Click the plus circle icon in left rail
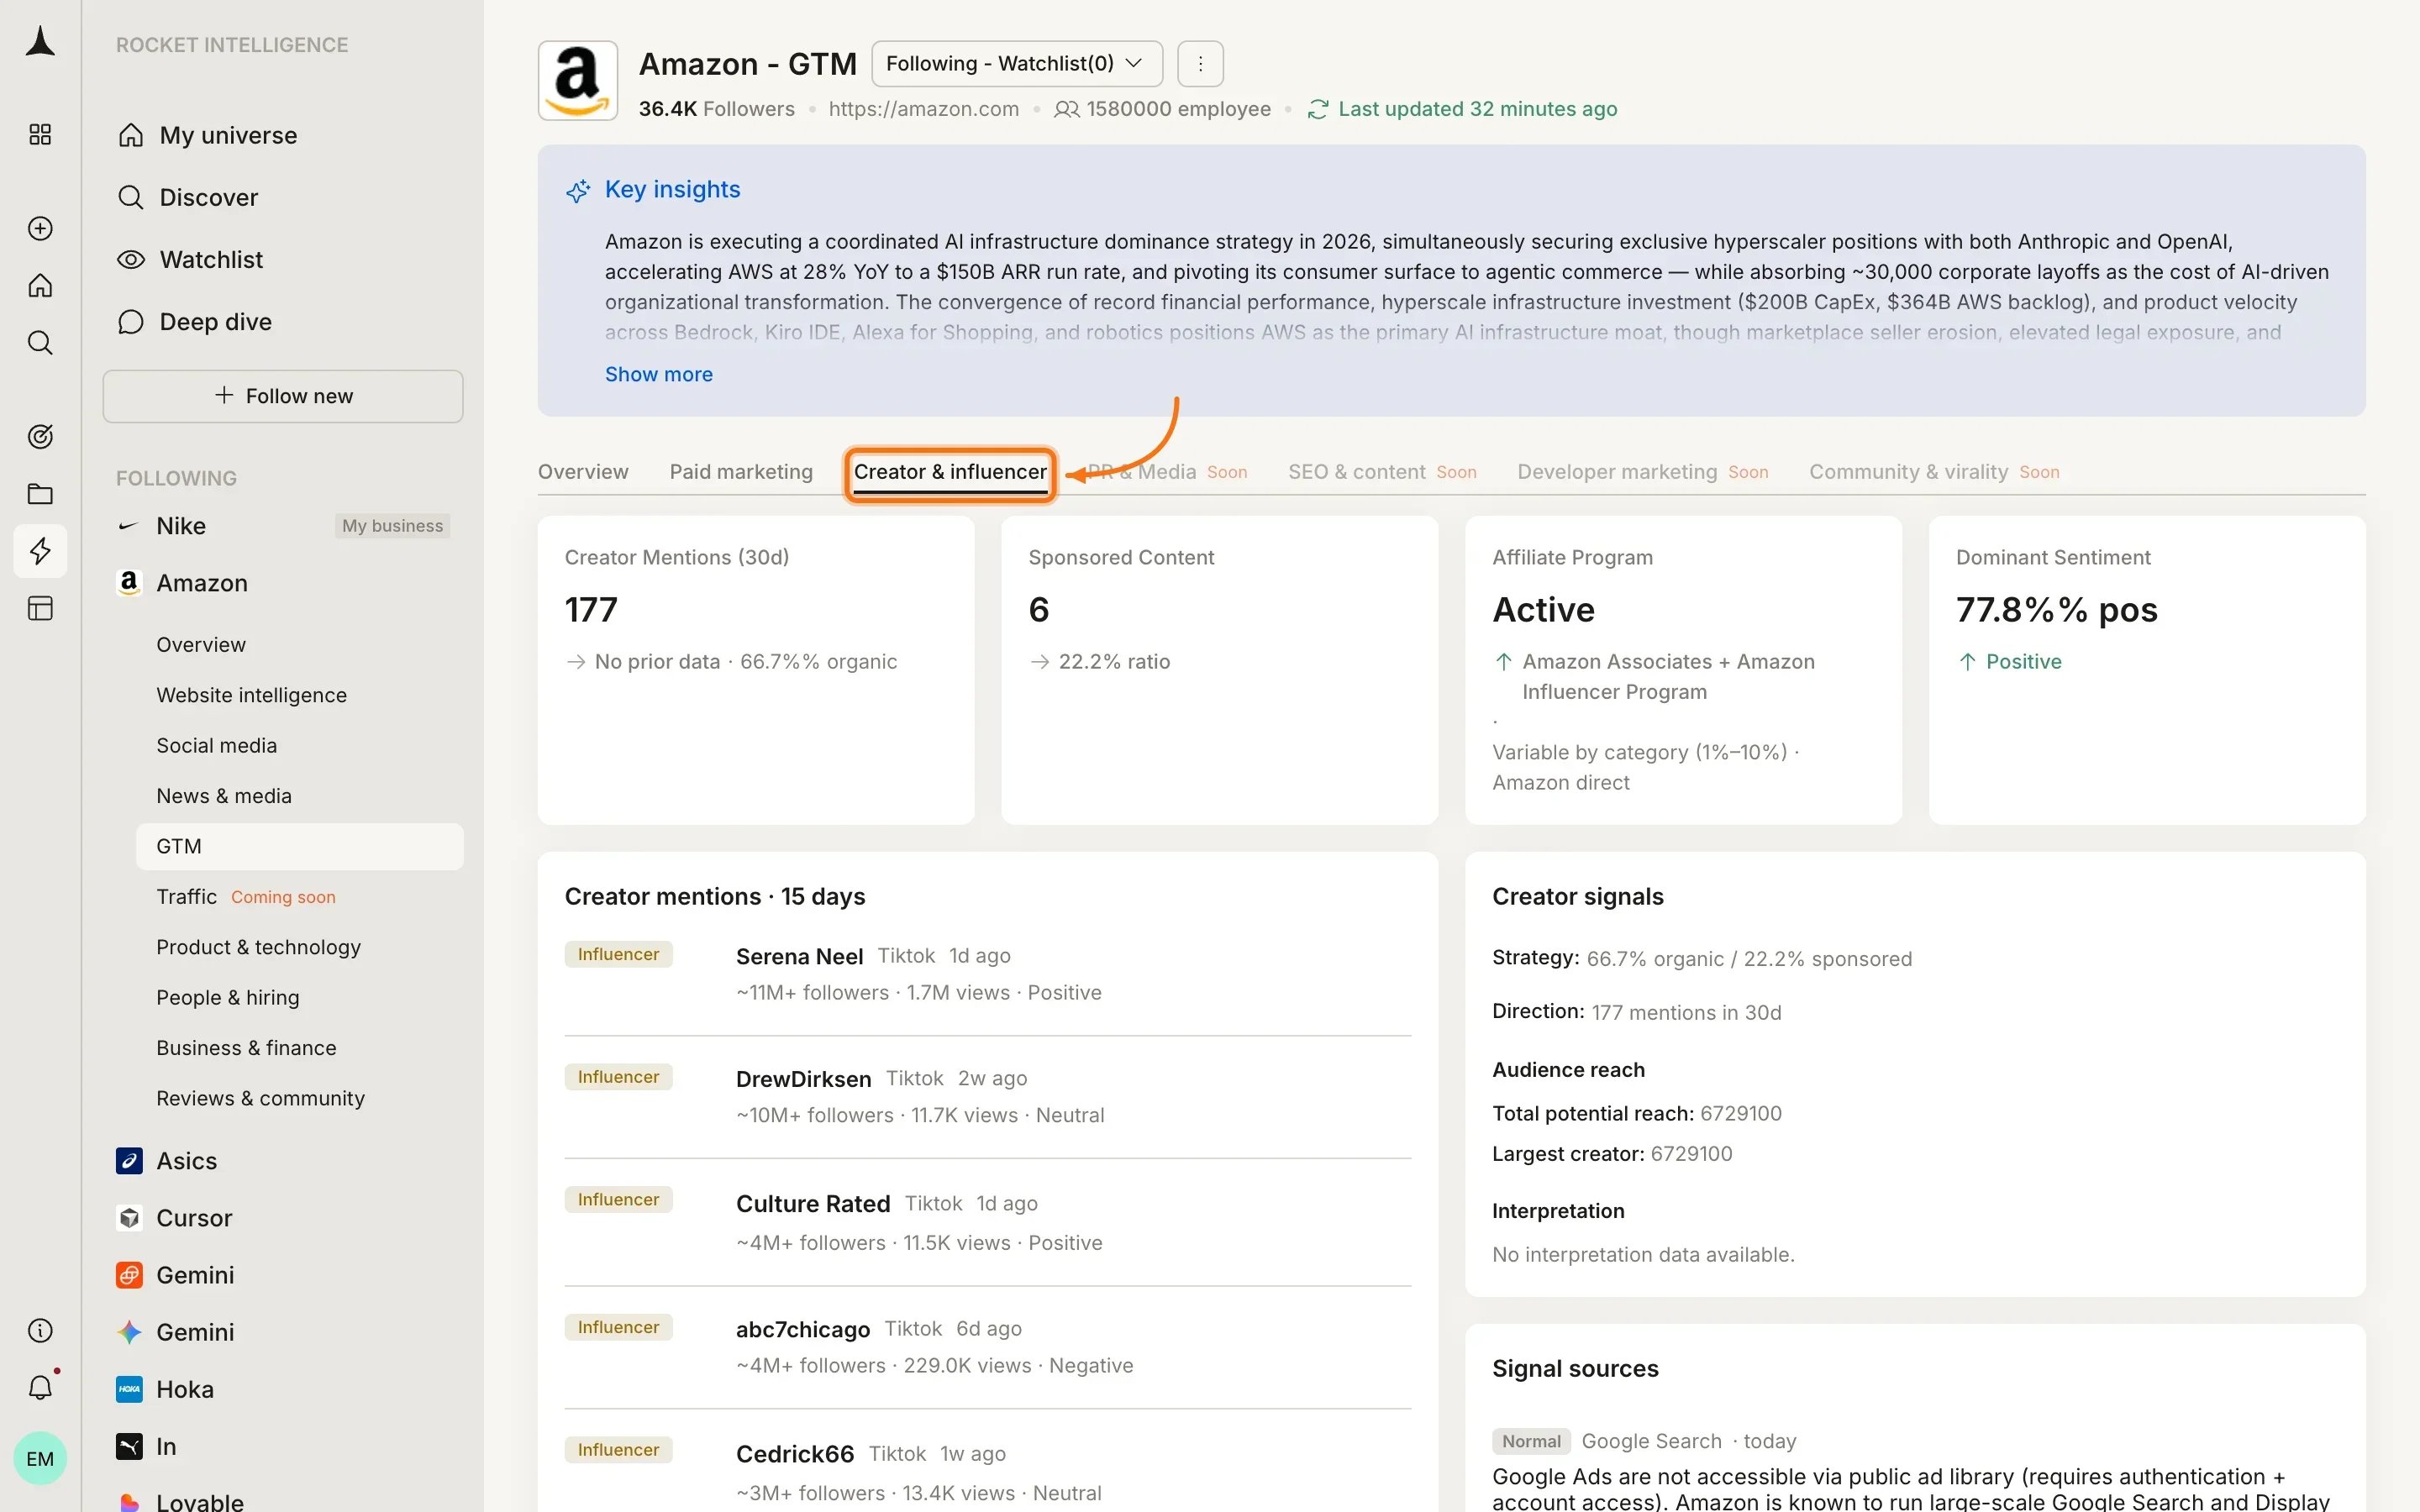This screenshot has height=1512, width=2420. coord(40,229)
